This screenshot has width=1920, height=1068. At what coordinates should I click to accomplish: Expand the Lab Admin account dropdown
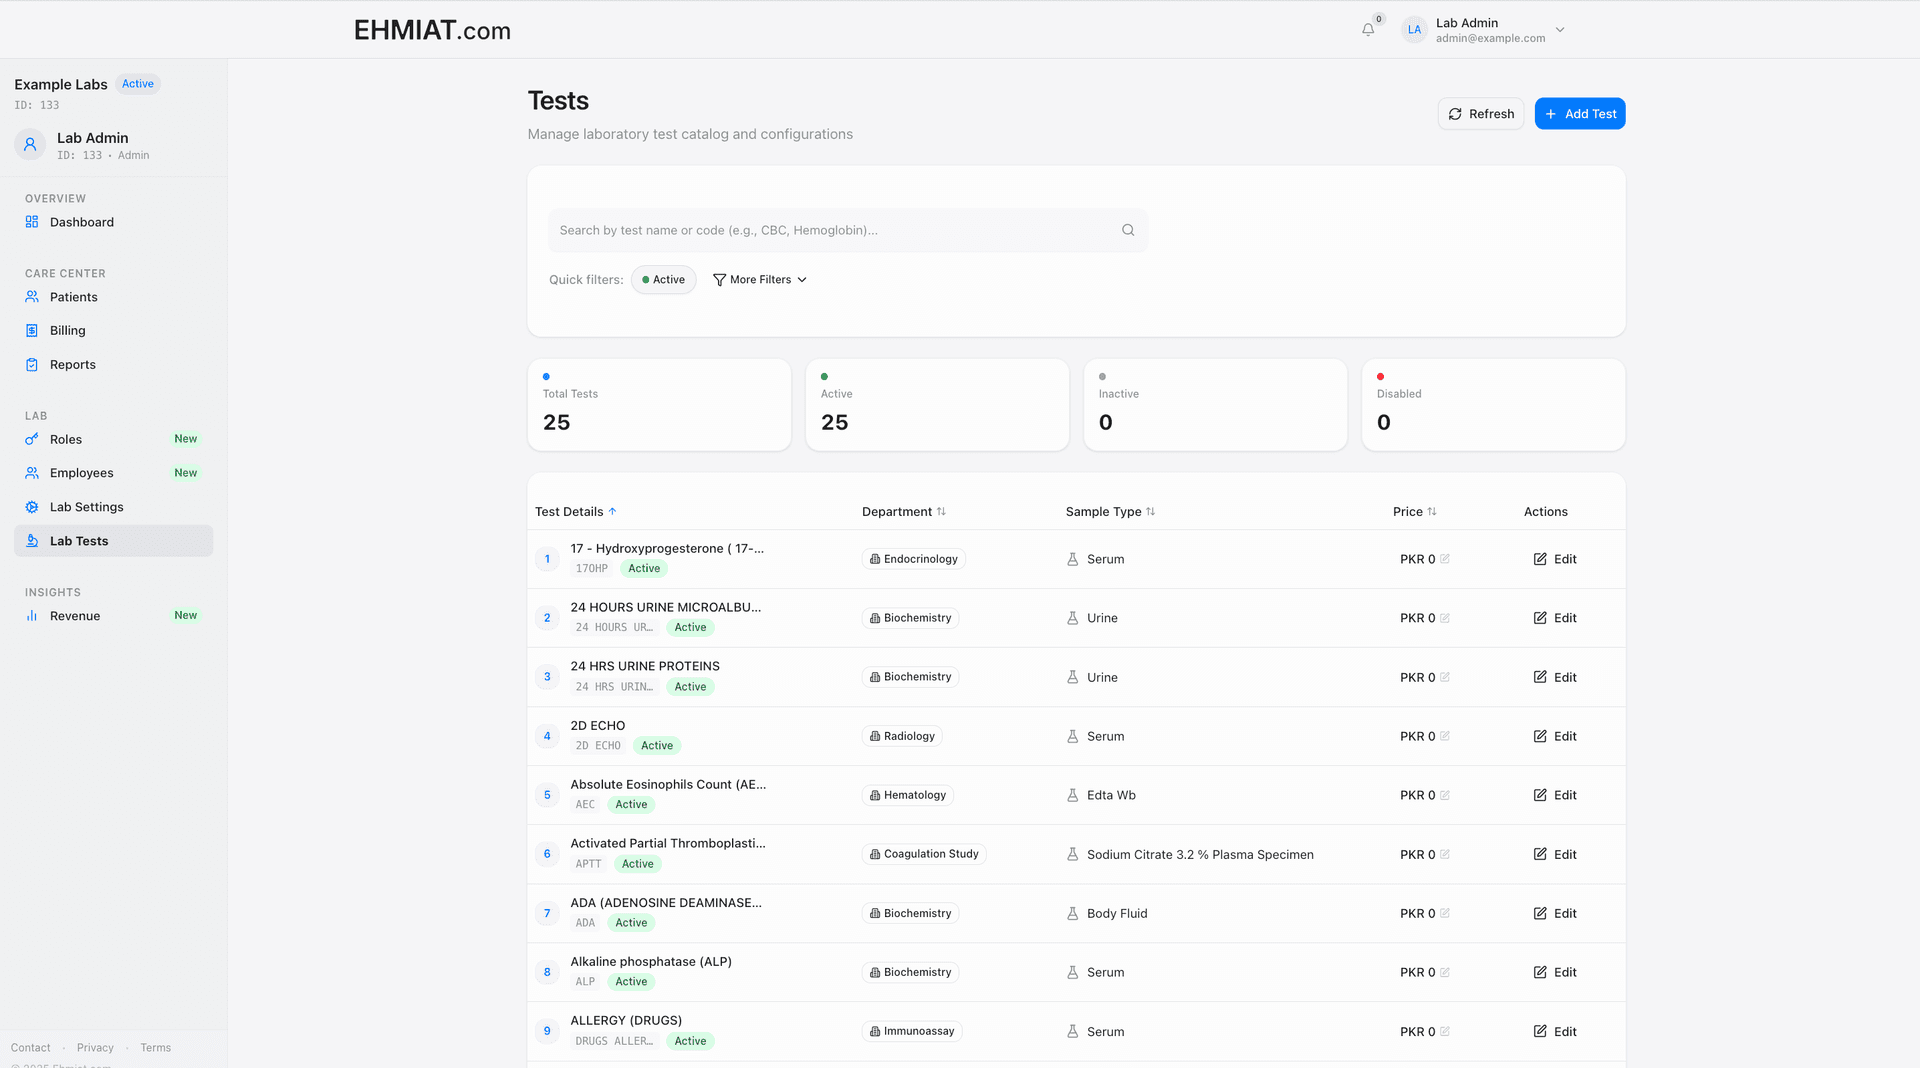(1560, 30)
